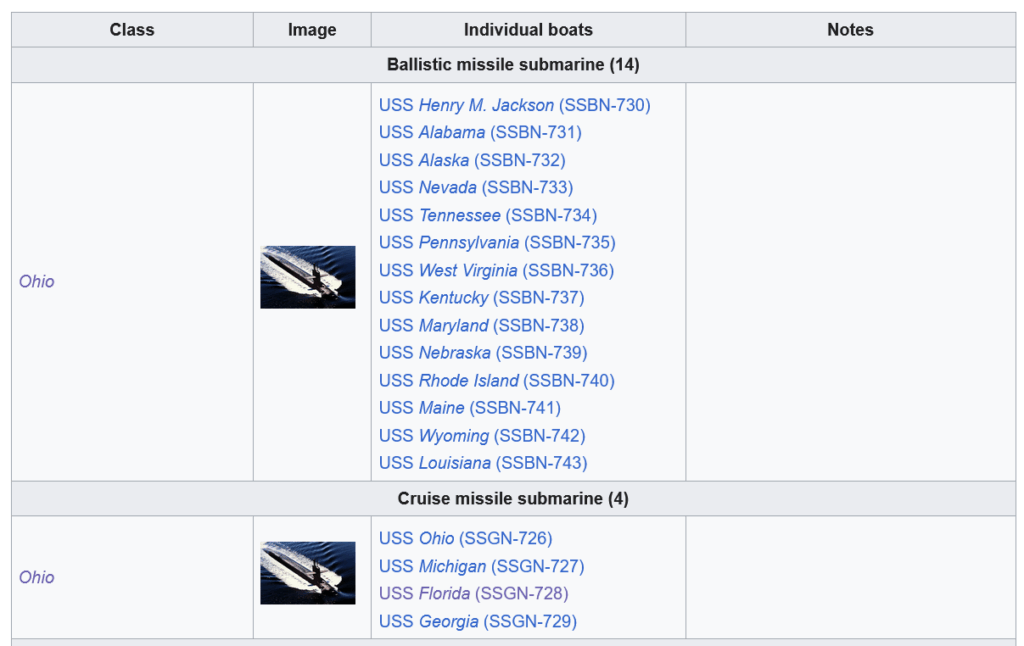The width and height of the screenshot is (1024, 646).
Task: Click USS West Virginia (SSBN-736)
Action: (496, 270)
